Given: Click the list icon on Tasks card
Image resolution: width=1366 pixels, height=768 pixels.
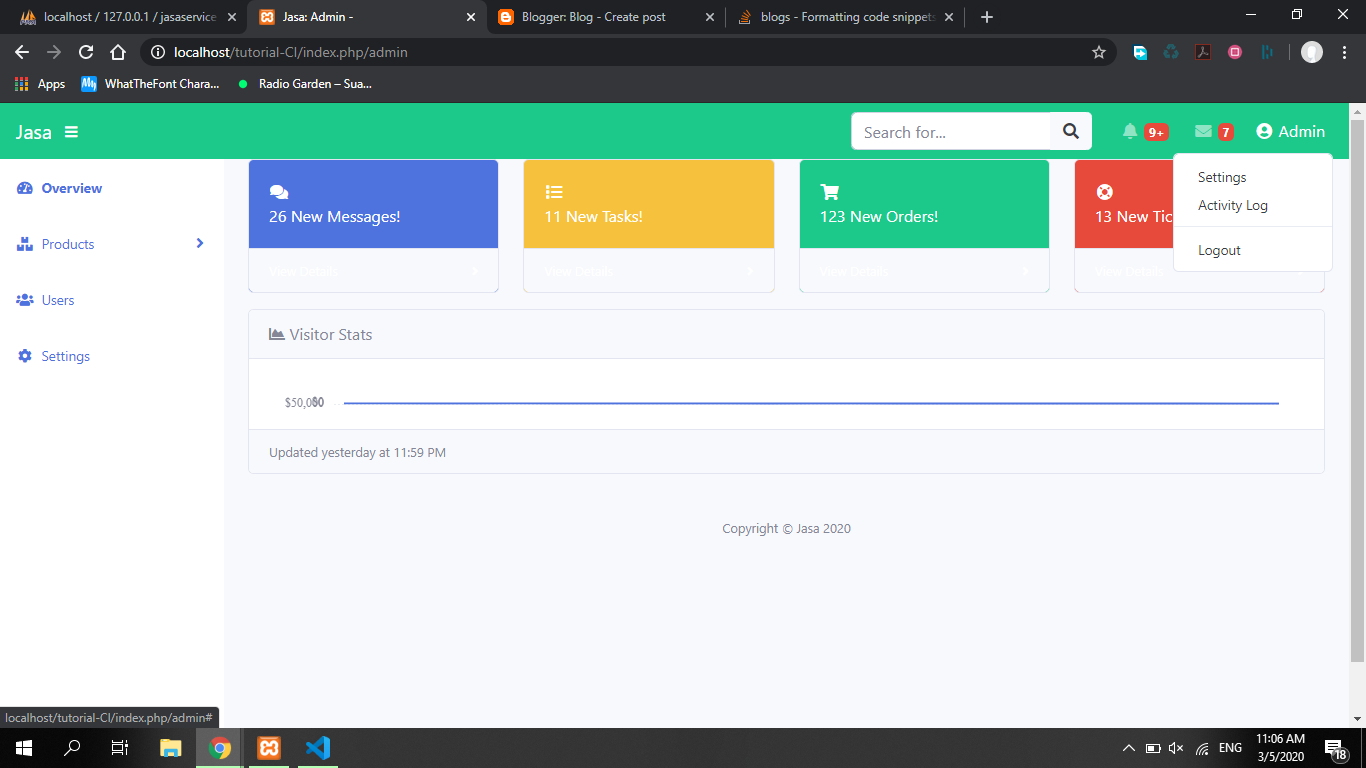Looking at the screenshot, I should 554,192.
